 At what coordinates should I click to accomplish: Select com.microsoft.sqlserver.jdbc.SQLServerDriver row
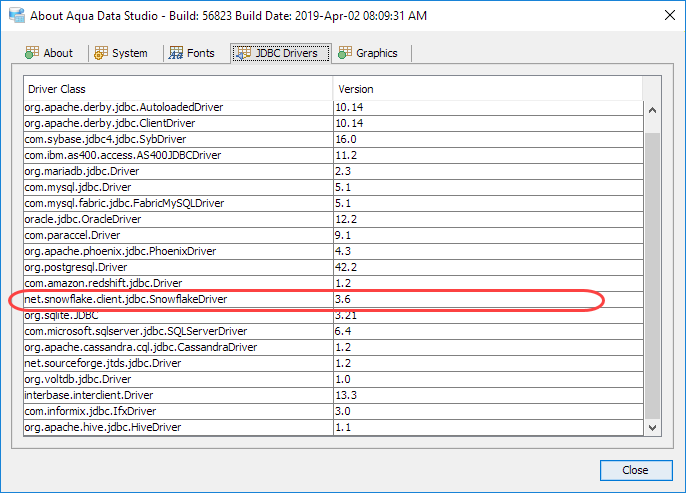(333, 331)
